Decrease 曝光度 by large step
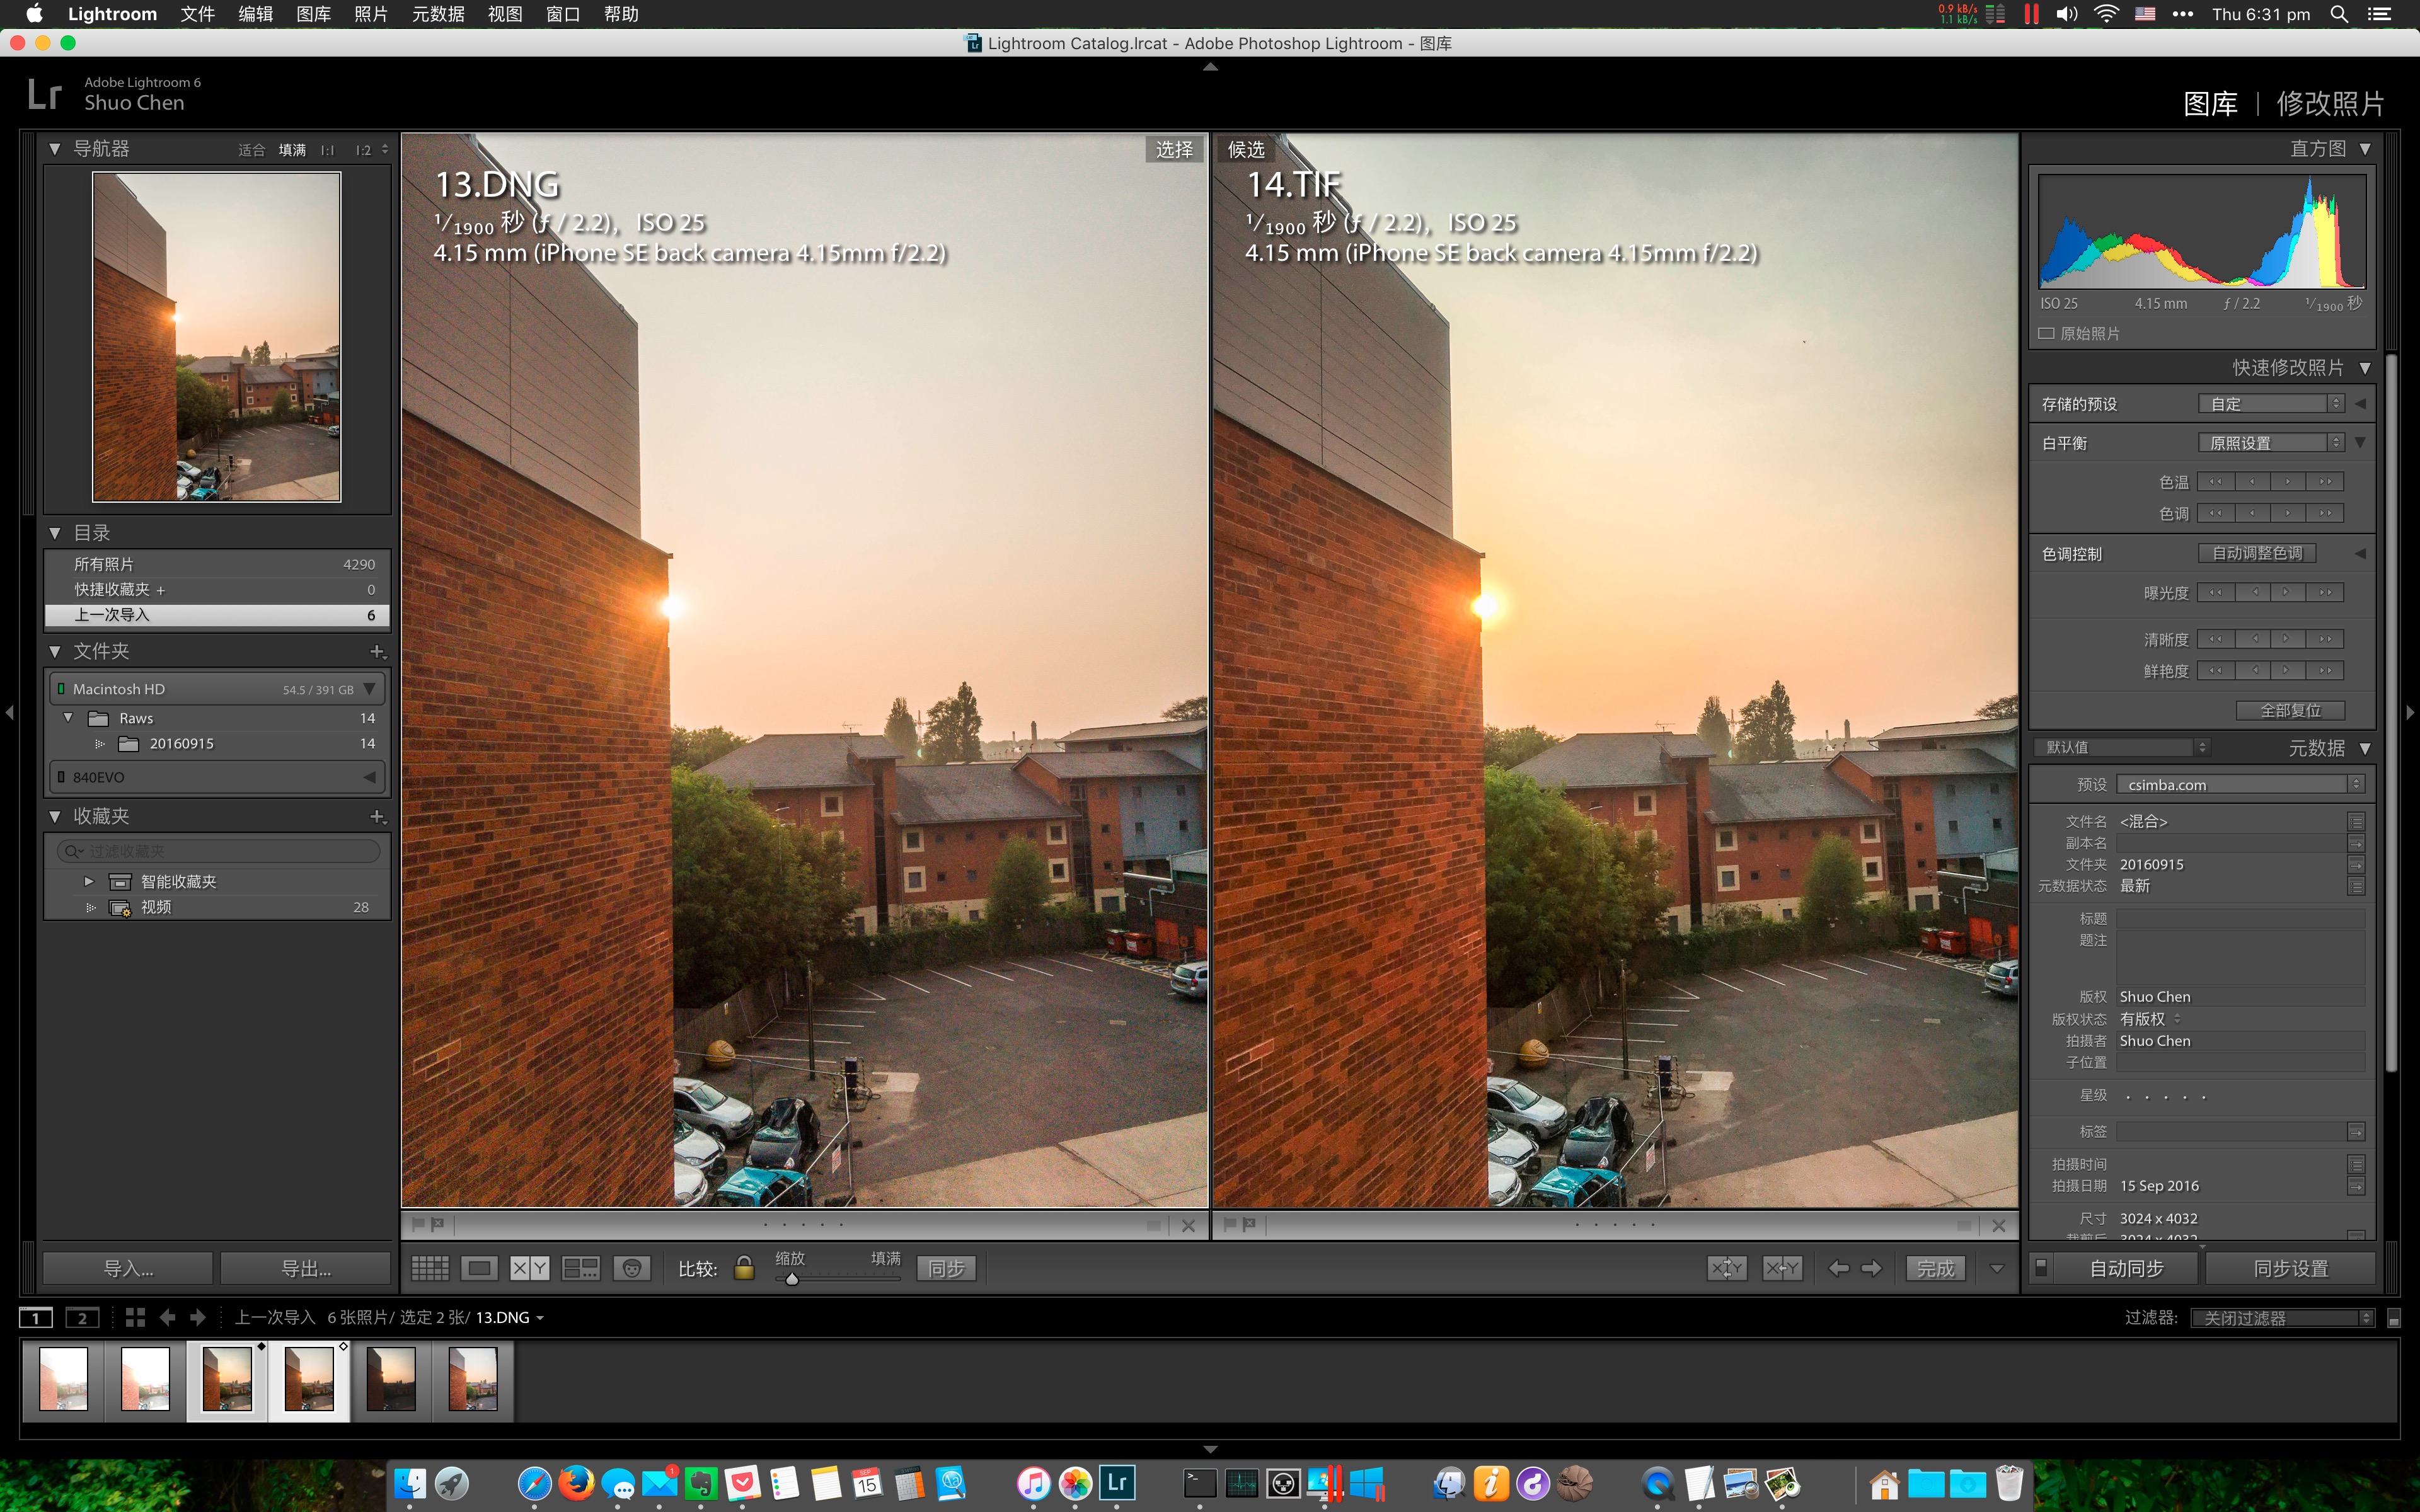This screenshot has width=2420, height=1512. (x=2215, y=592)
